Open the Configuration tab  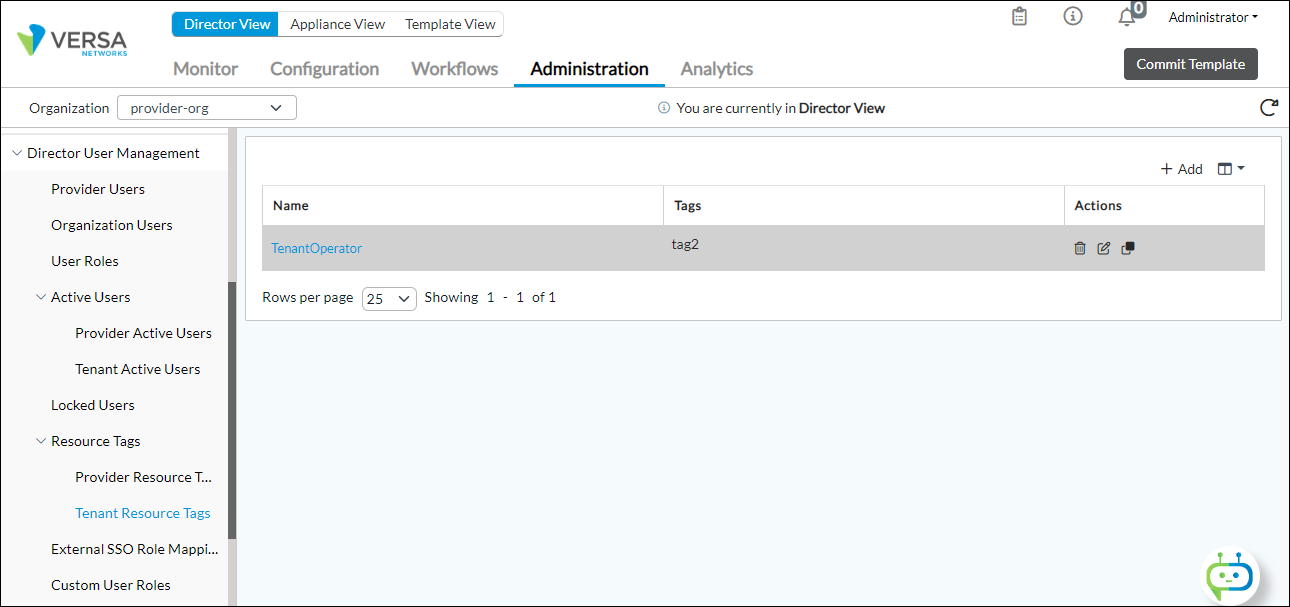pos(324,69)
